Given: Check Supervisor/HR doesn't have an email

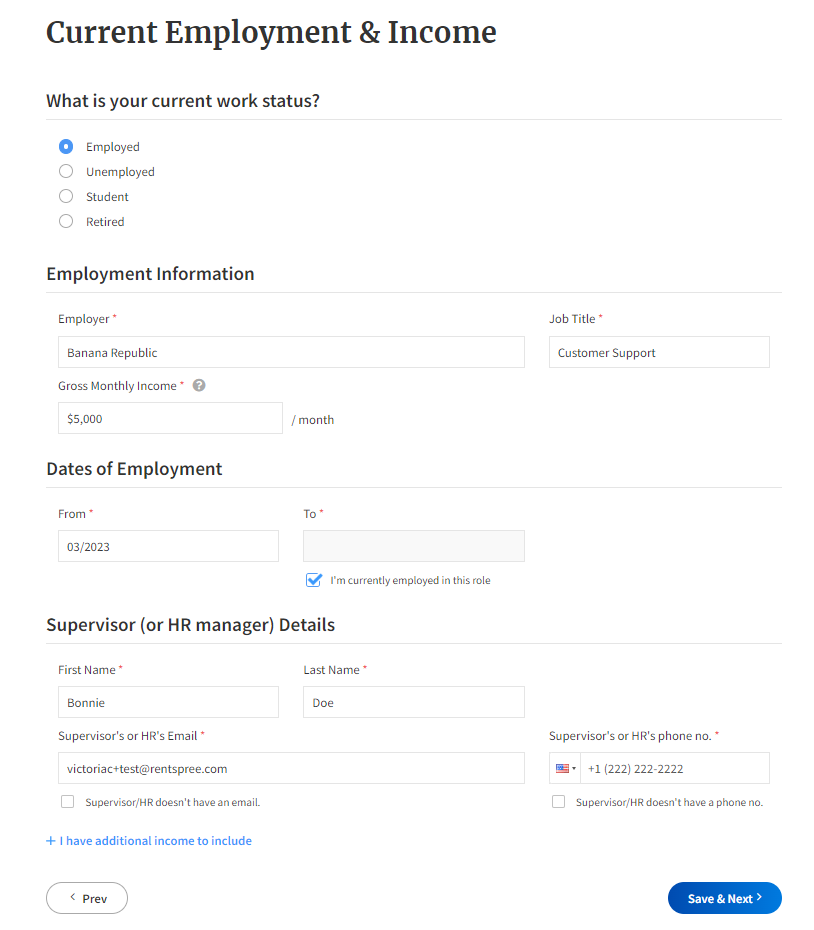Looking at the screenshot, I should pyautogui.click(x=67, y=801).
